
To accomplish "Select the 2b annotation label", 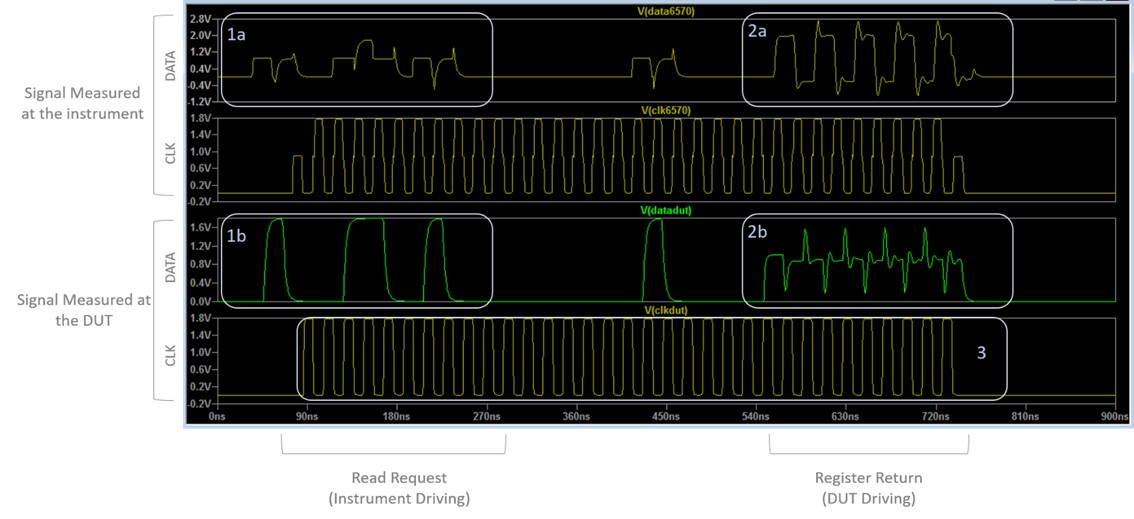I will pyautogui.click(x=757, y=235).
